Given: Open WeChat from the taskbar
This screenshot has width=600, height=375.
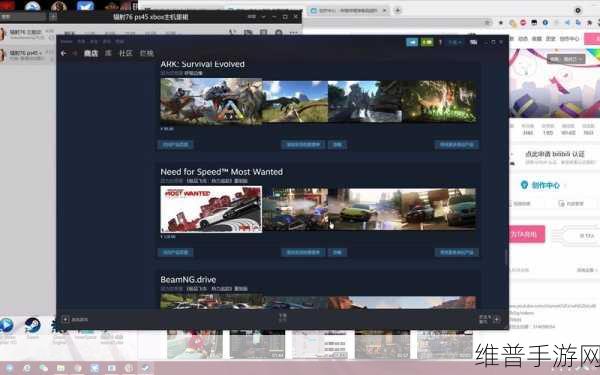Looking at the screenshot, I should 44,368.
